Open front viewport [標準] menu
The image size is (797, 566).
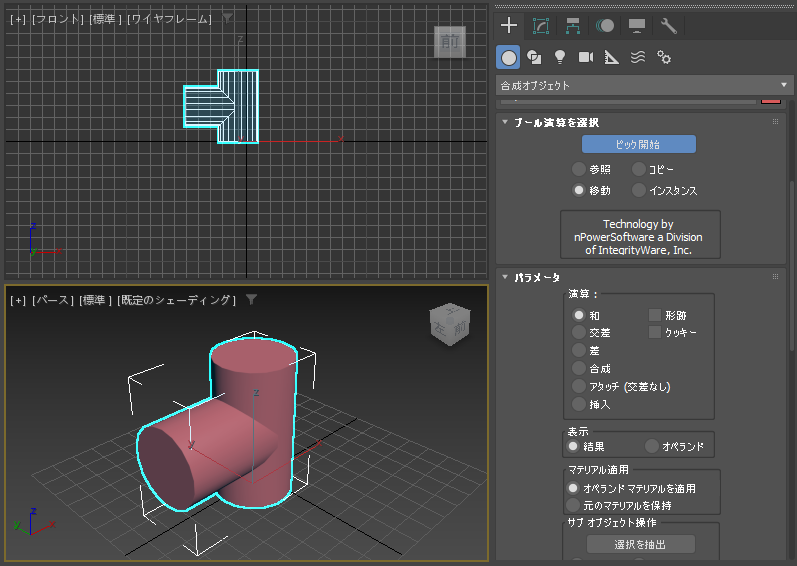(x=105, y=19)
